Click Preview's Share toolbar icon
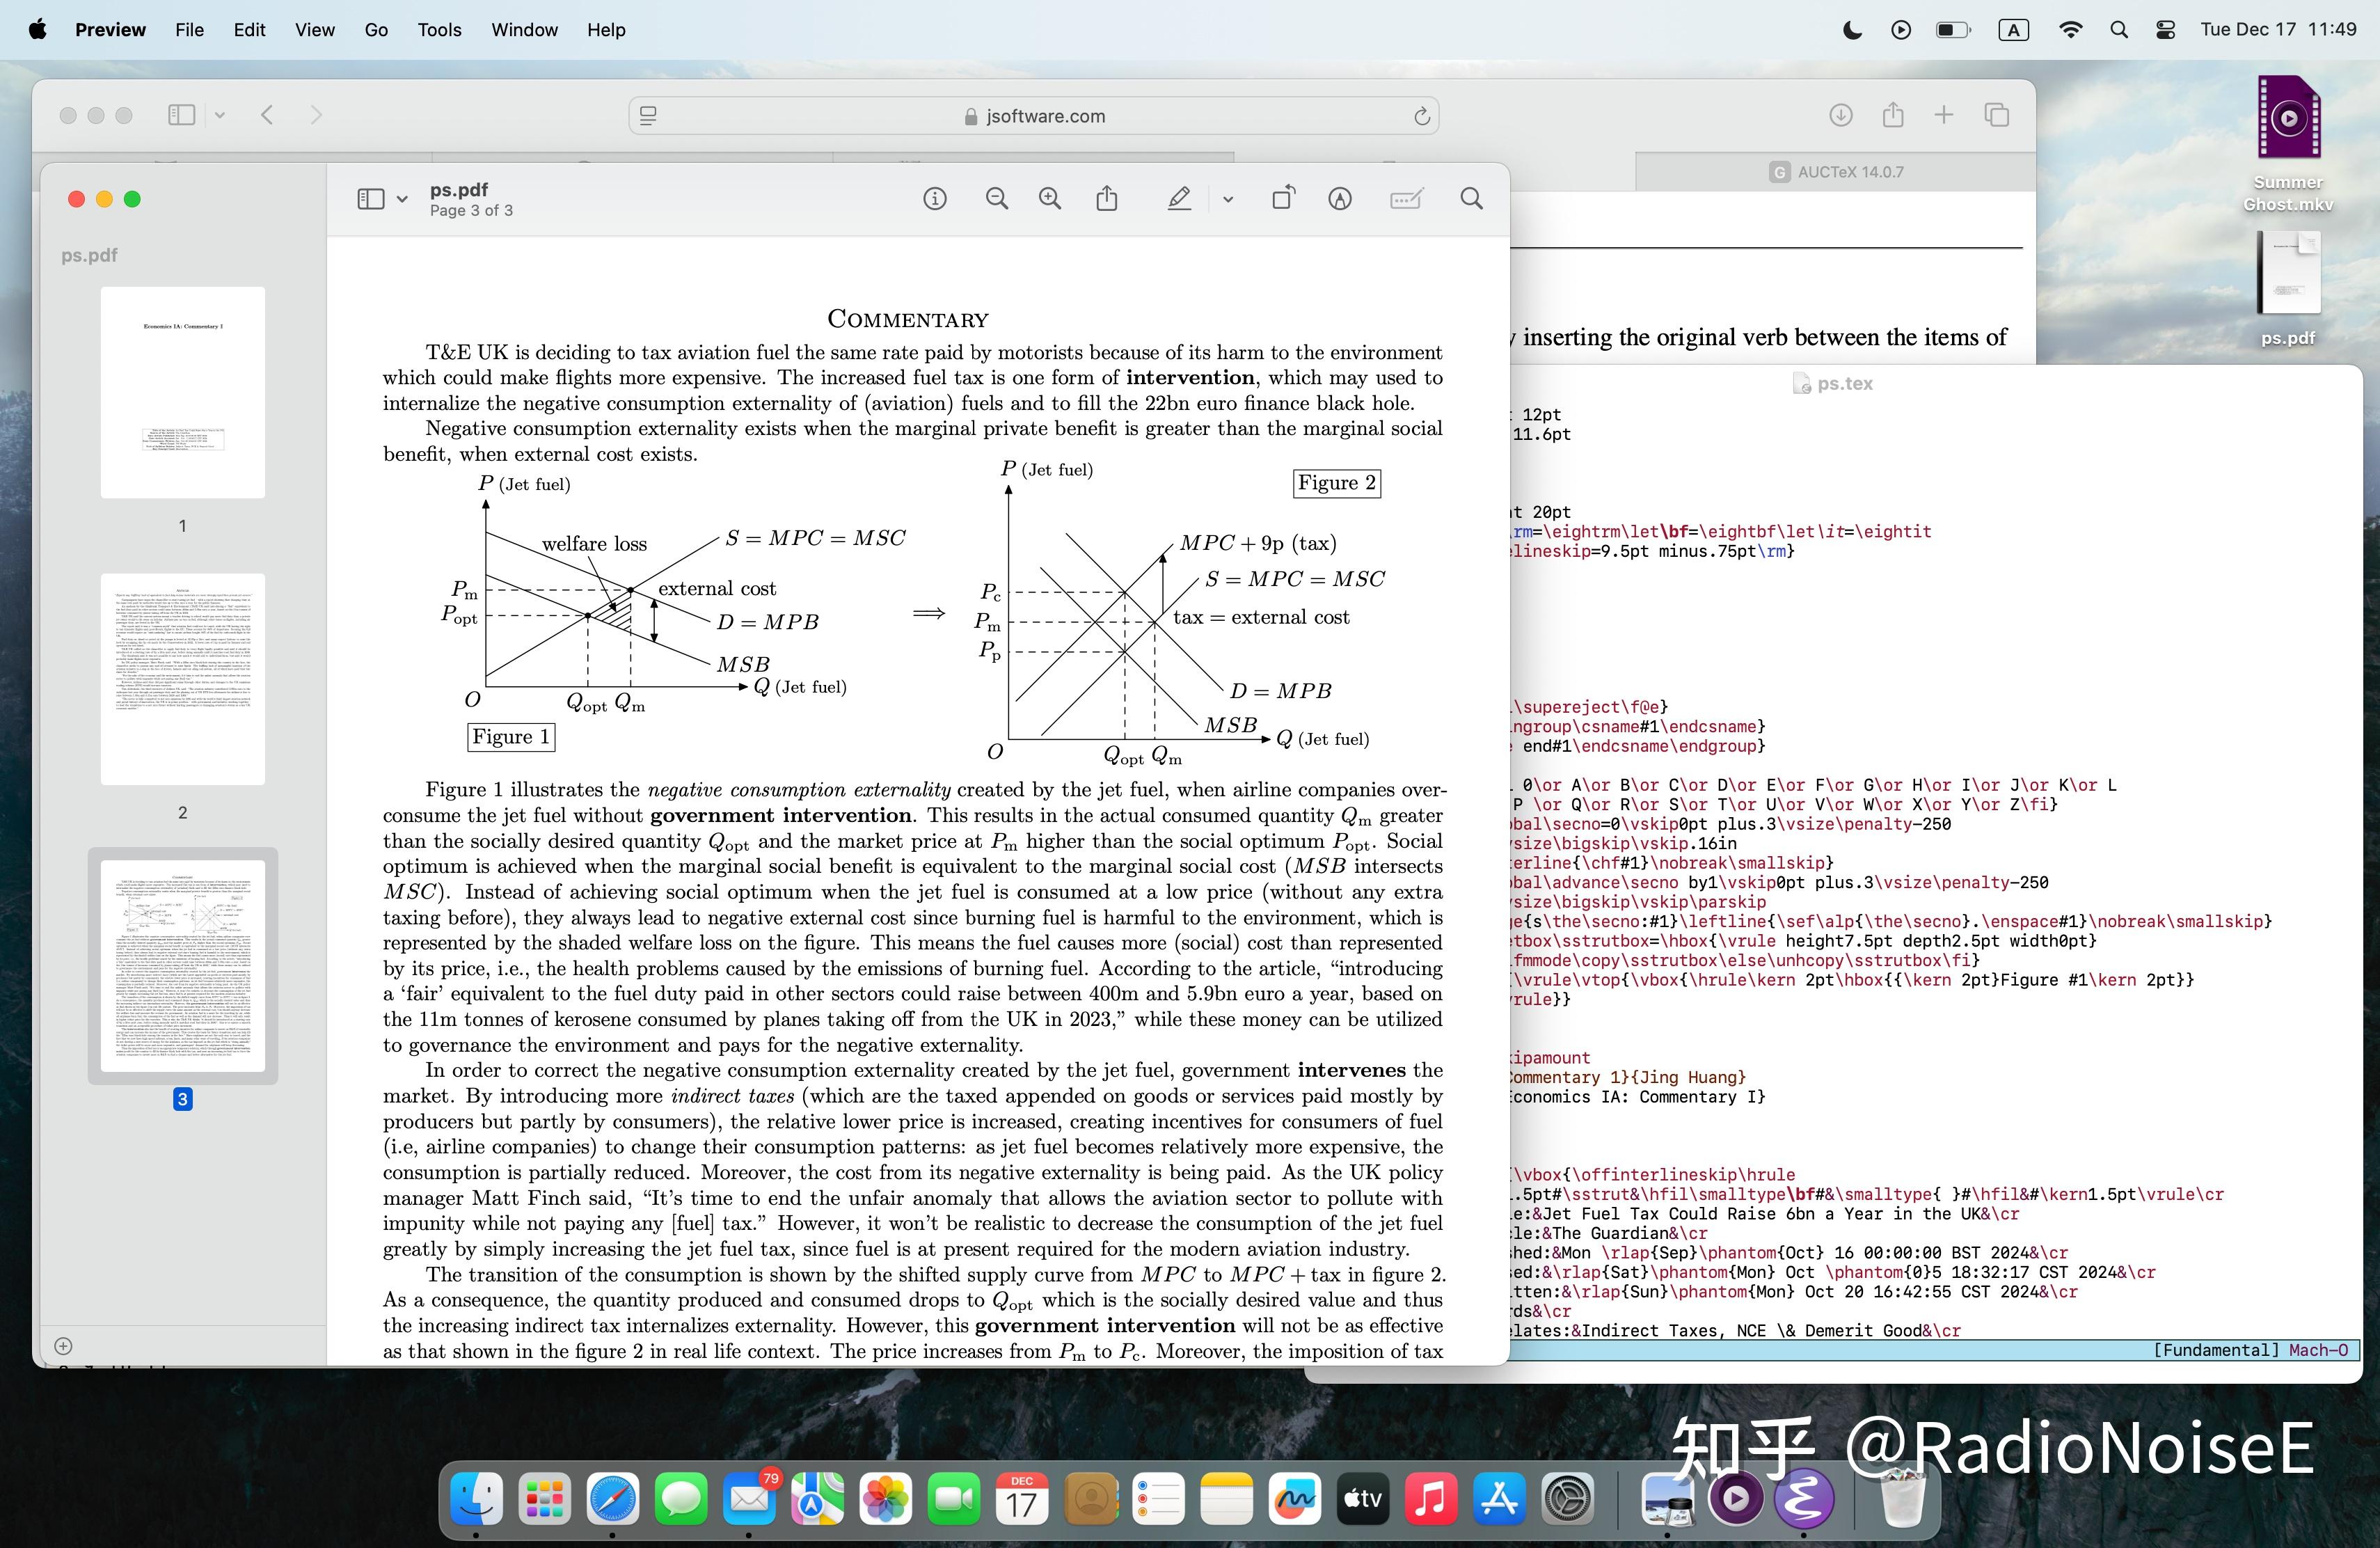2380x1548 pixels. point(1106,199)
